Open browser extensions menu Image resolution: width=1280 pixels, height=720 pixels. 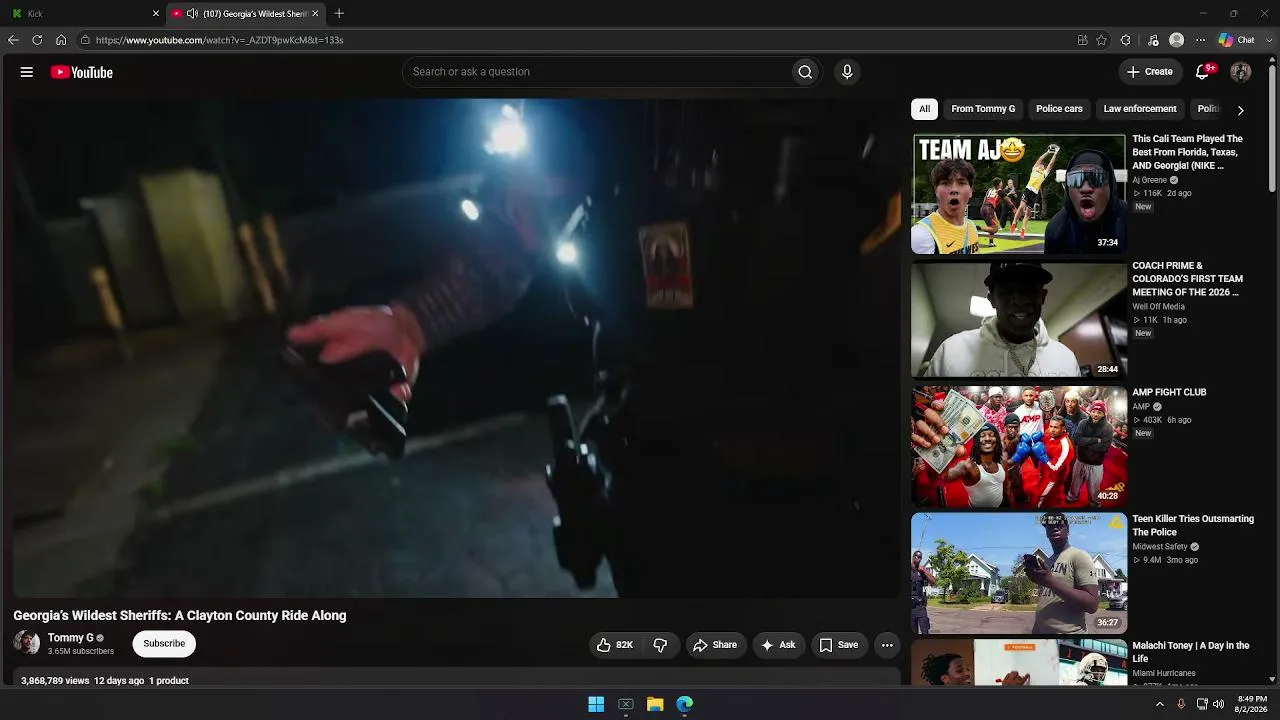1126,40
